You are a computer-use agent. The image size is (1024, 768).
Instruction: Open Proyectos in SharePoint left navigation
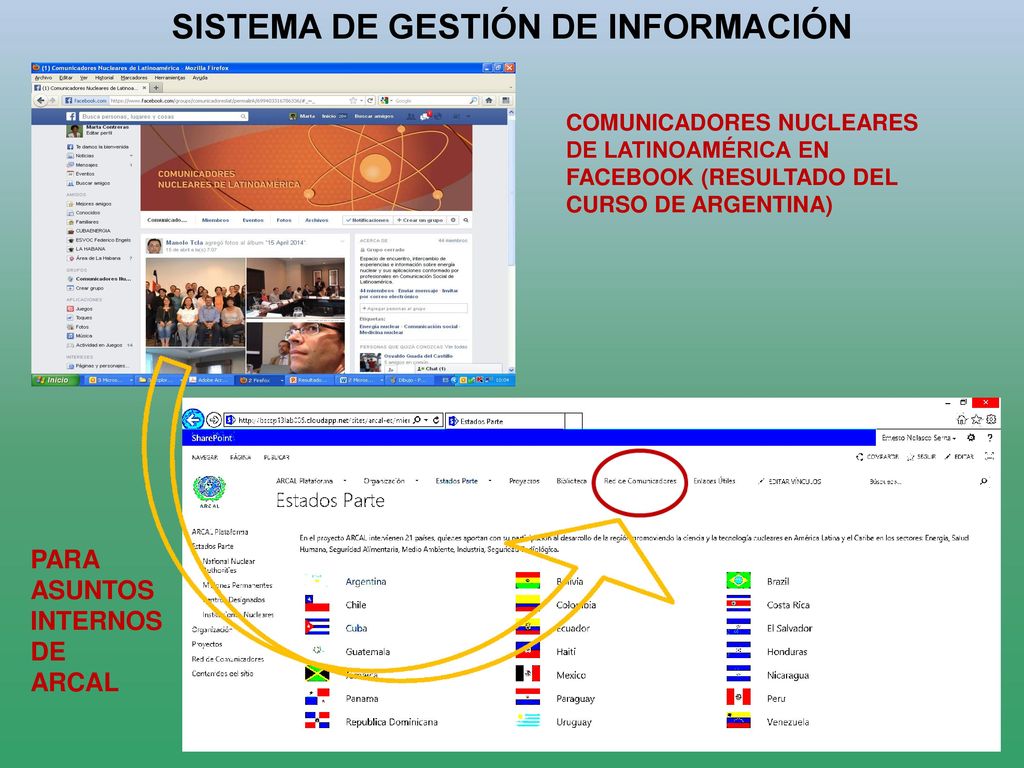click(x=207, y=644)
